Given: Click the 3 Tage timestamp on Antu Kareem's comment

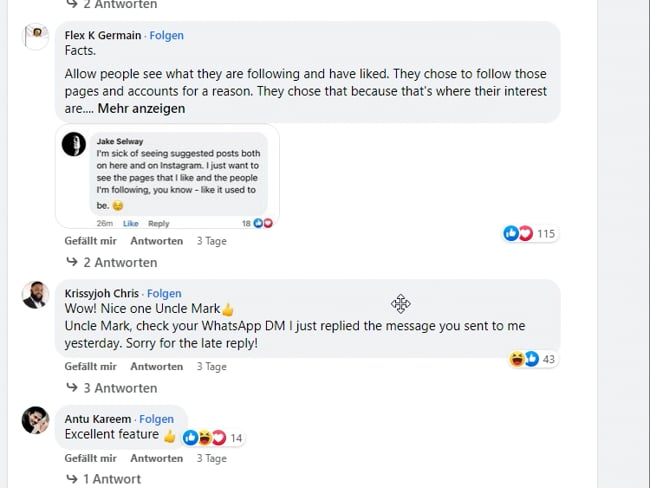Looking at the screenshot, I should (211, 458).
